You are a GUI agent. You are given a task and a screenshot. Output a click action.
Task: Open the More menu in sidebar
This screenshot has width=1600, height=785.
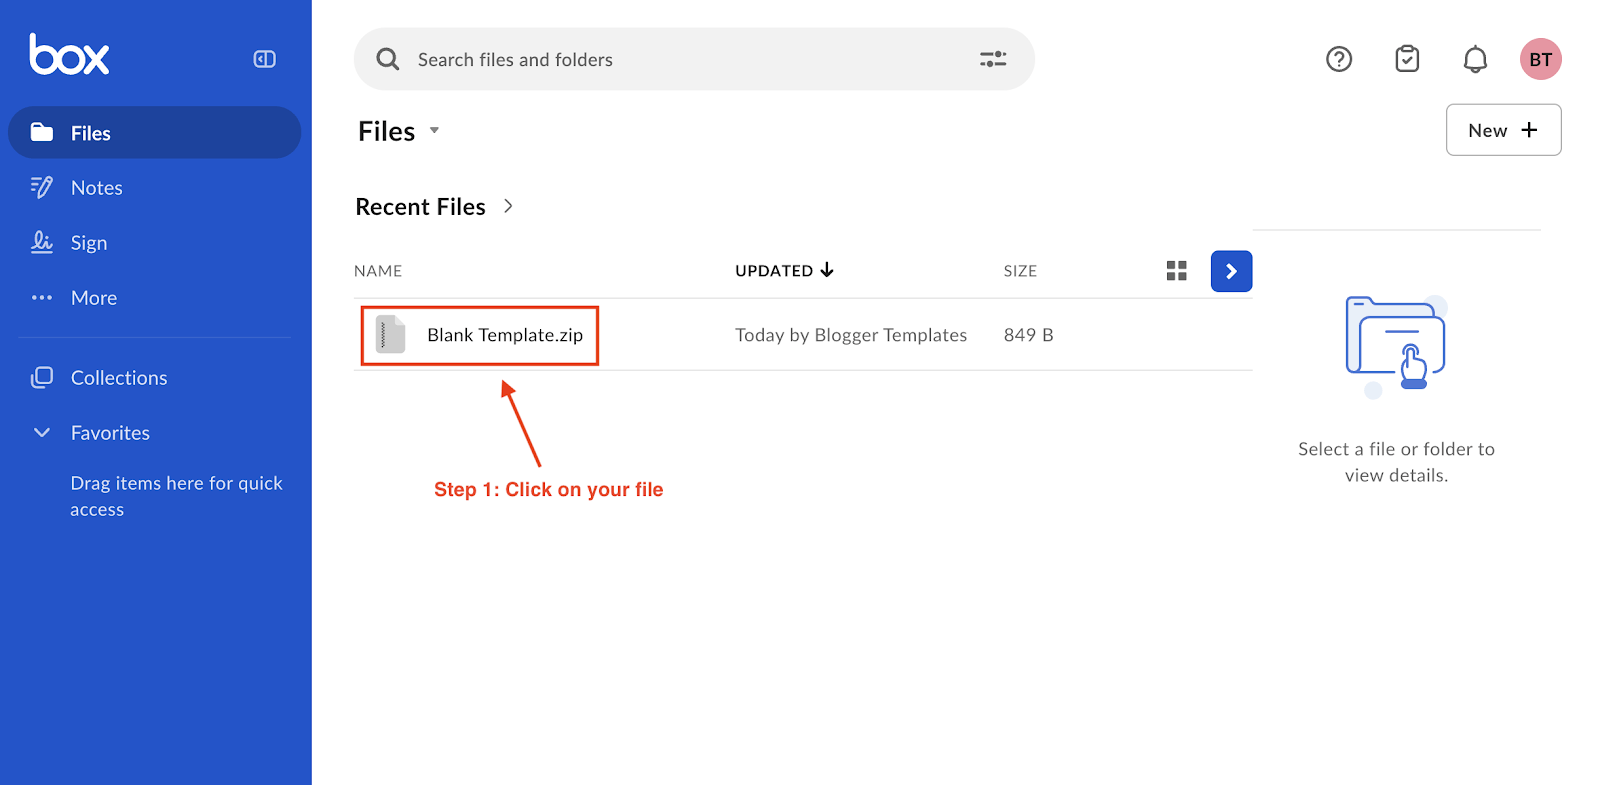[x=94, y=297]
